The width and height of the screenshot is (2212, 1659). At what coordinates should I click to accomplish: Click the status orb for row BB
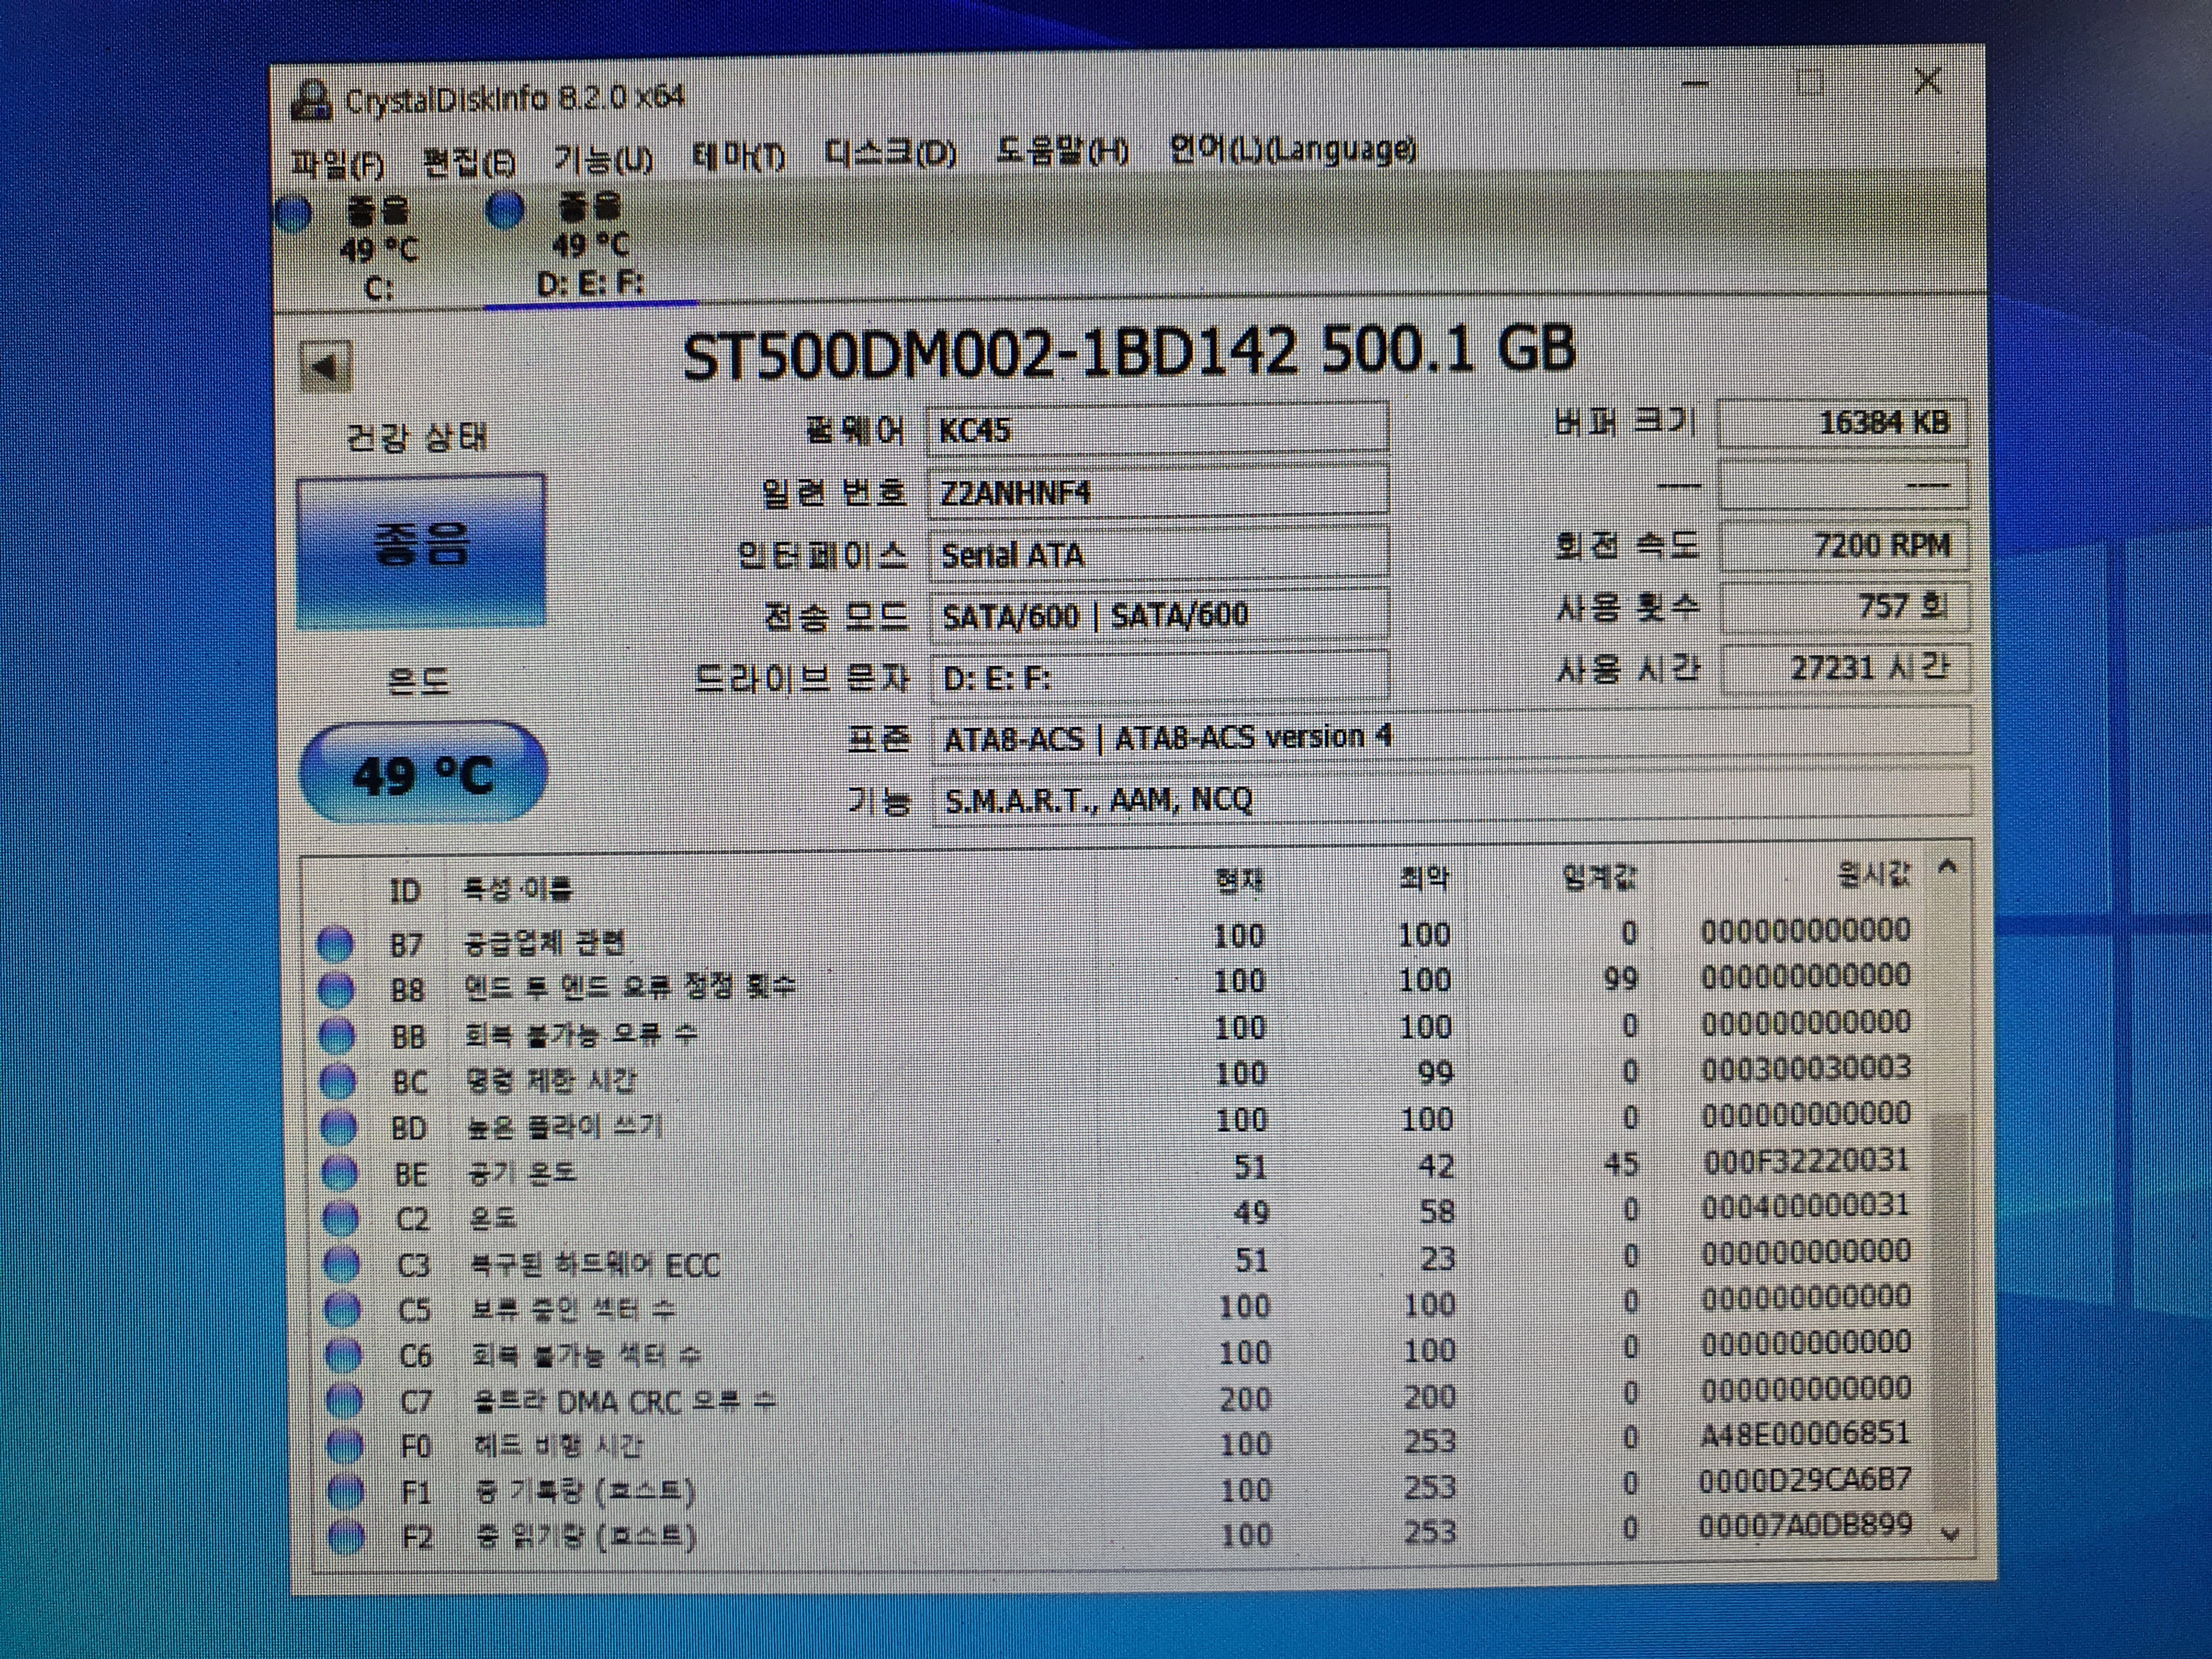[x=337, y=1036]
